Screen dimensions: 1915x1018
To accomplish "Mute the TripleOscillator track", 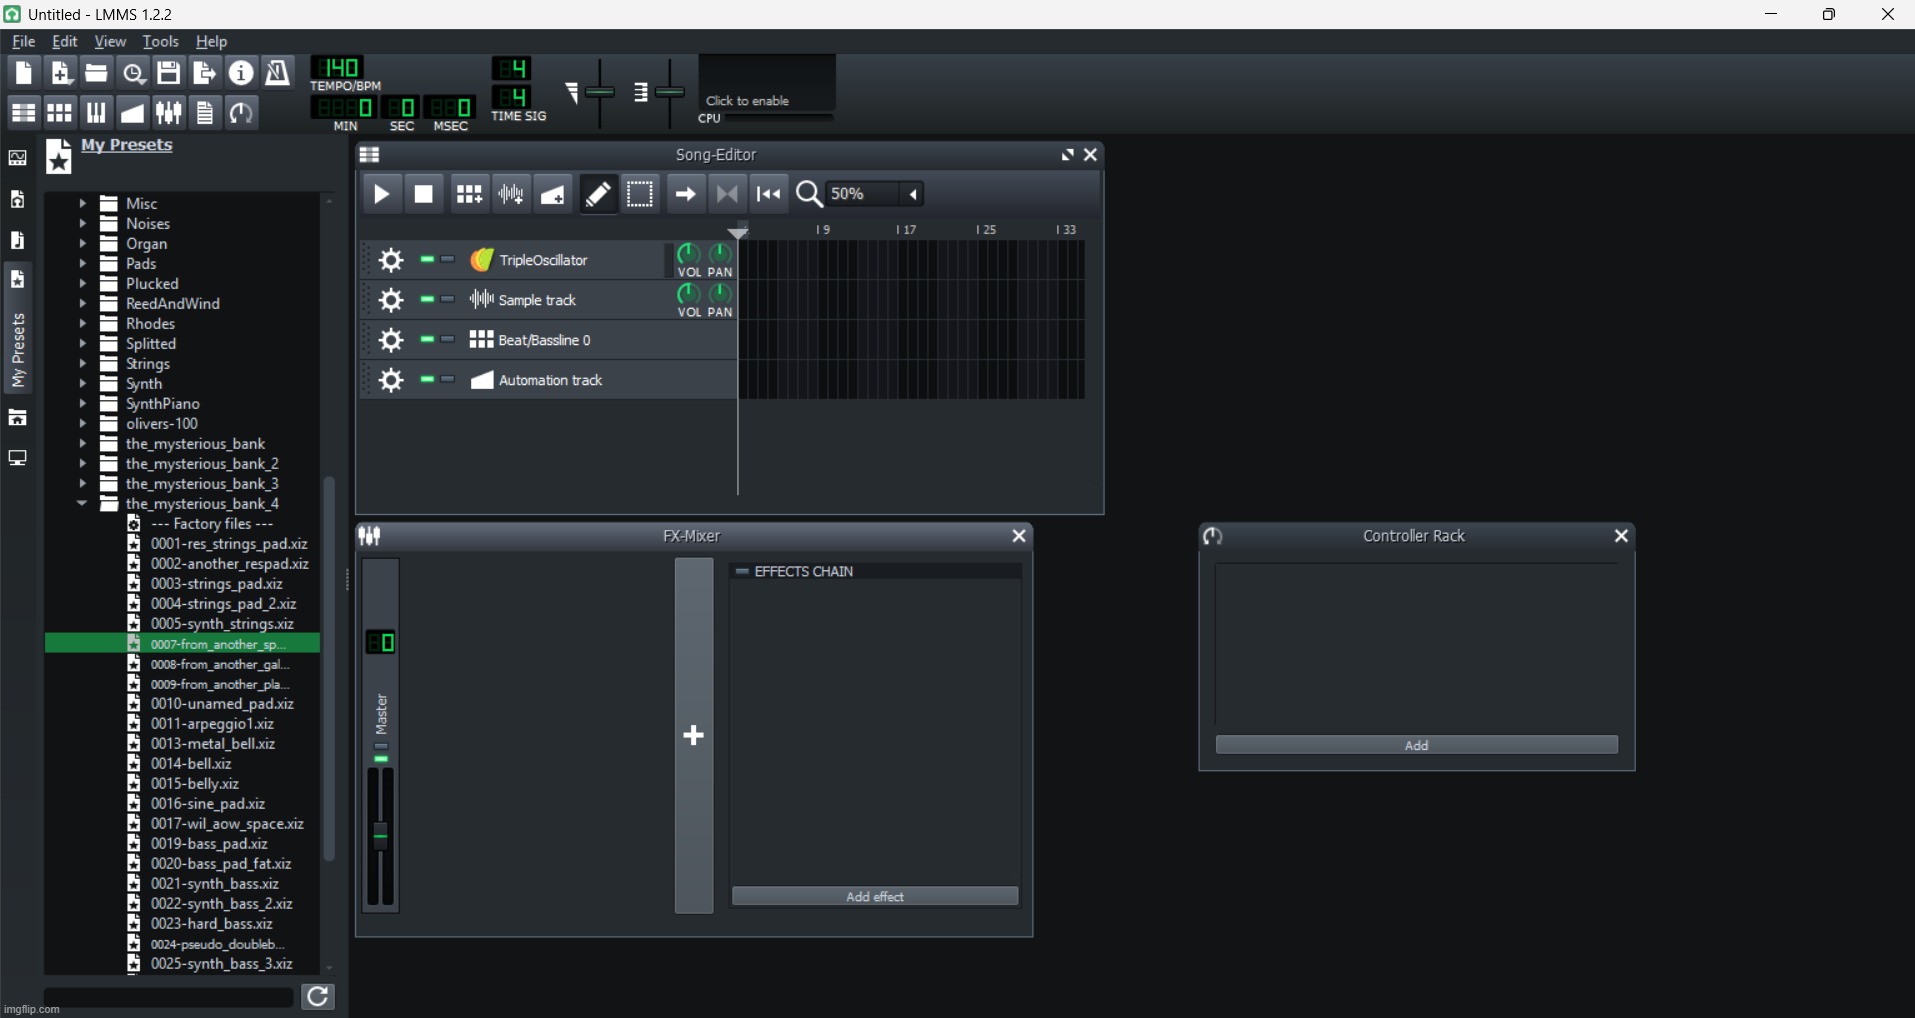I will 427,260.
